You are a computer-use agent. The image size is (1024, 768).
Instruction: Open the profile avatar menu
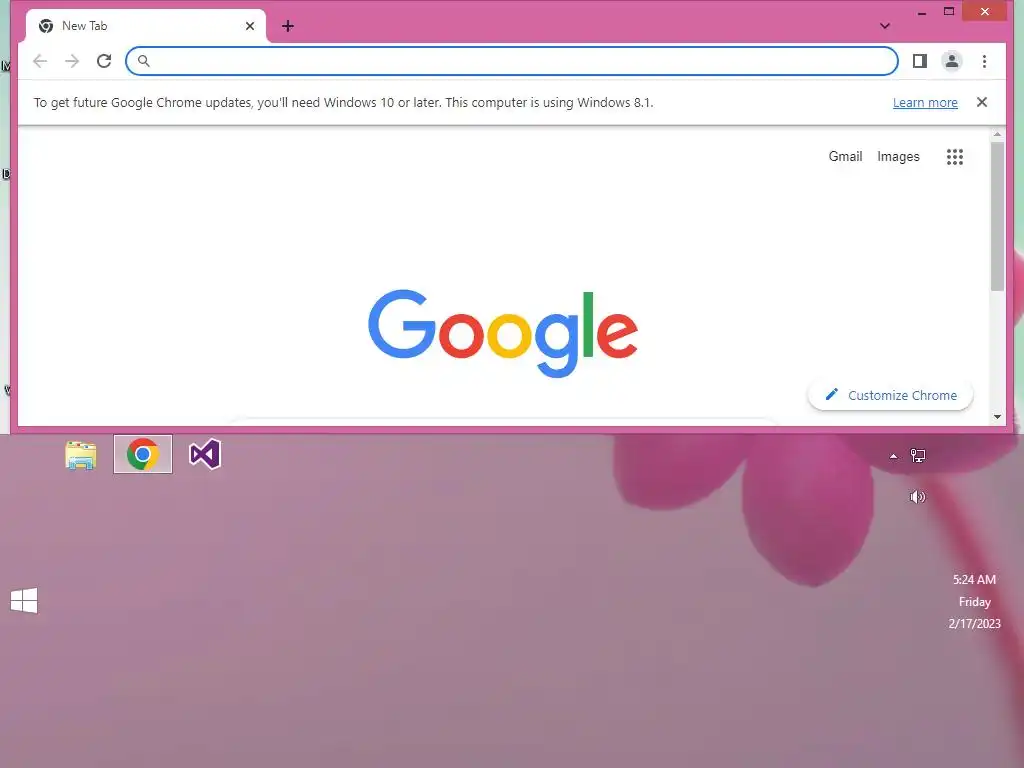point(952,61)
